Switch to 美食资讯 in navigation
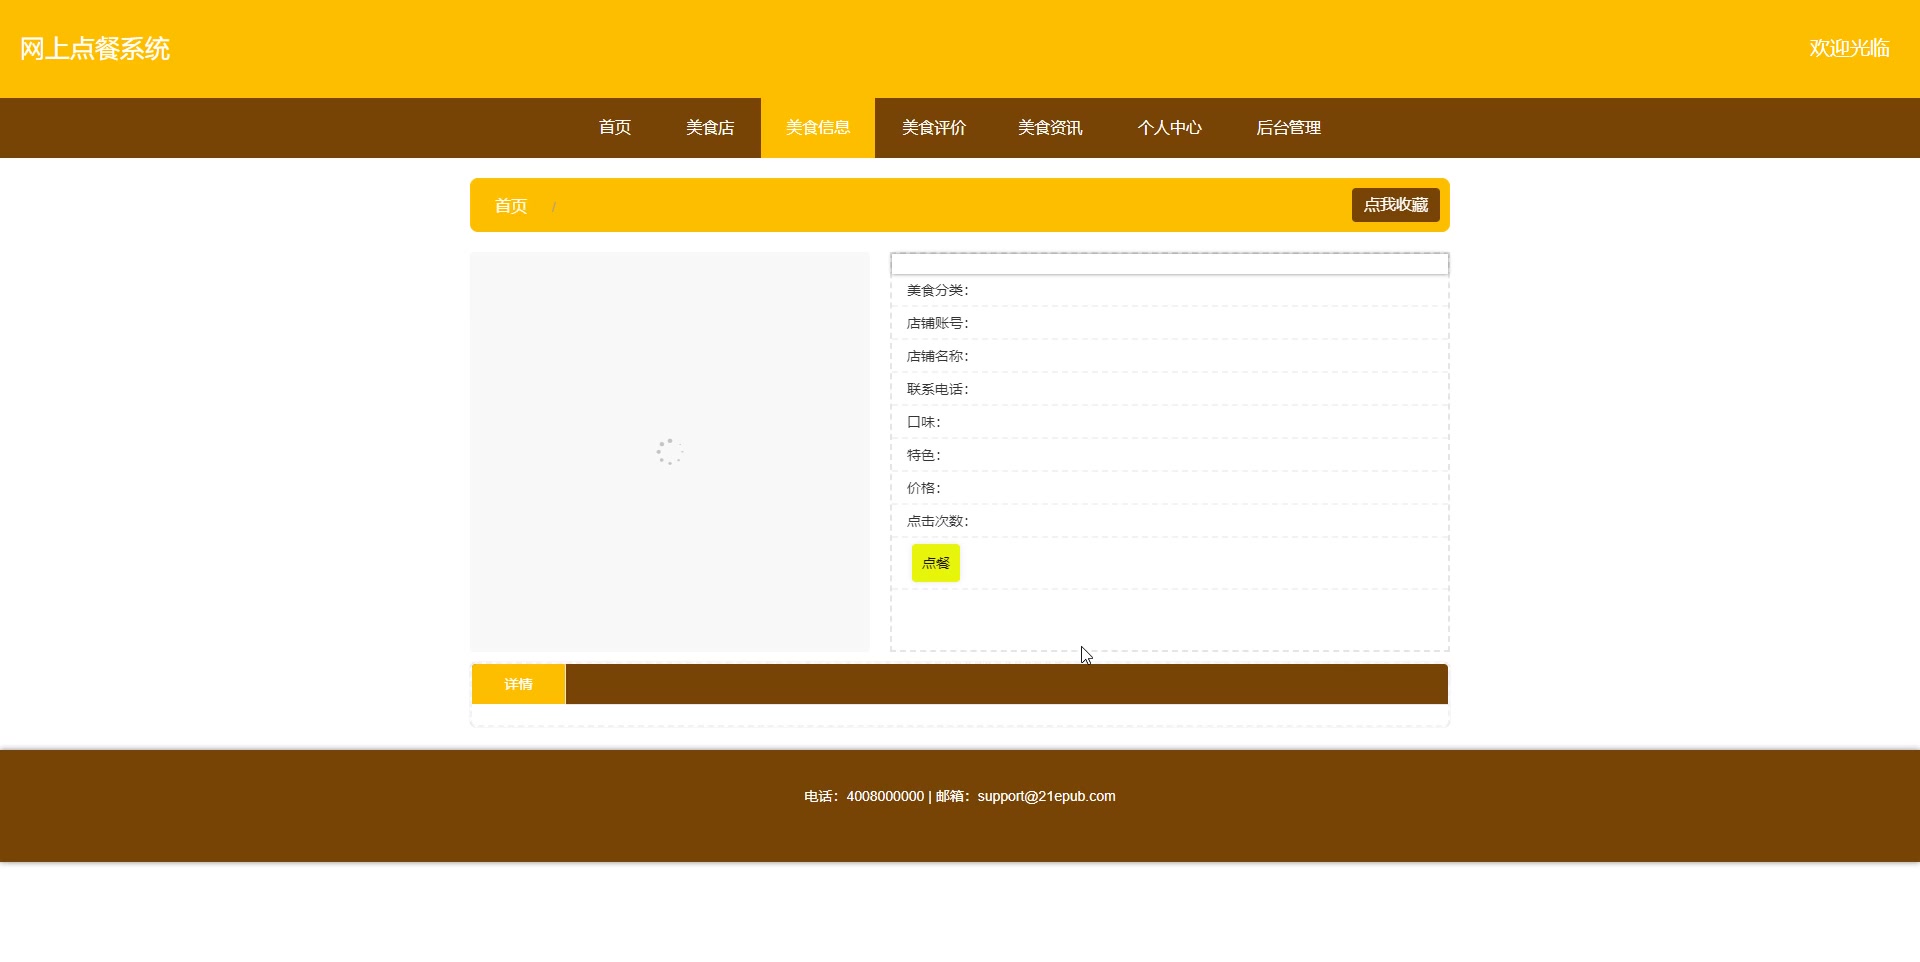The width and height of the screenshot is (1920, 962). click(1050, 128)
